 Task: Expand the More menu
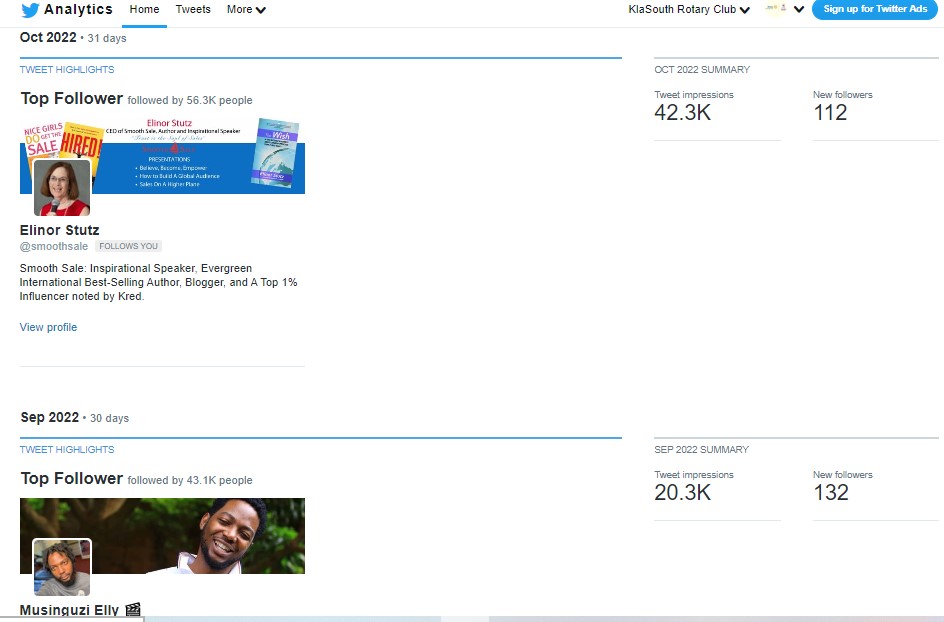[x=246, y=10]
